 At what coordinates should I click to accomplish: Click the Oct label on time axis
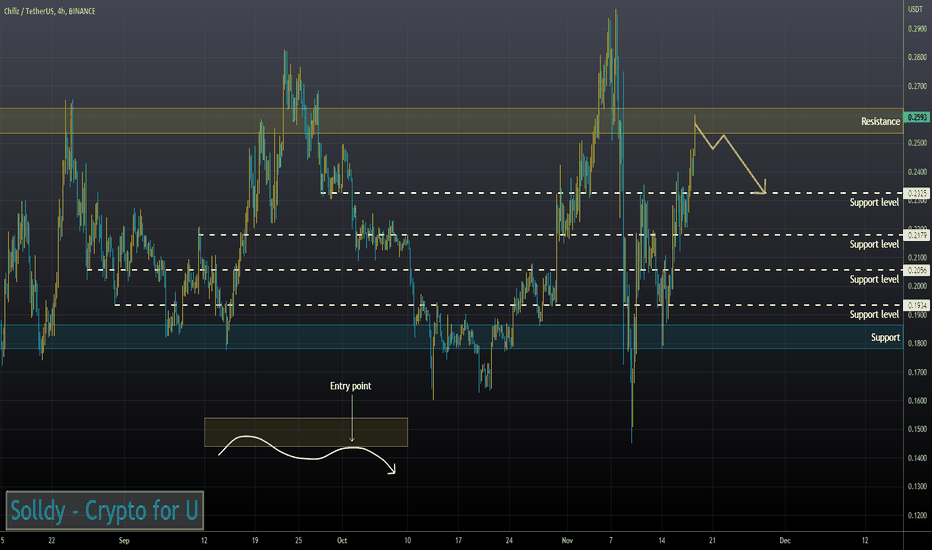[342, 540]
